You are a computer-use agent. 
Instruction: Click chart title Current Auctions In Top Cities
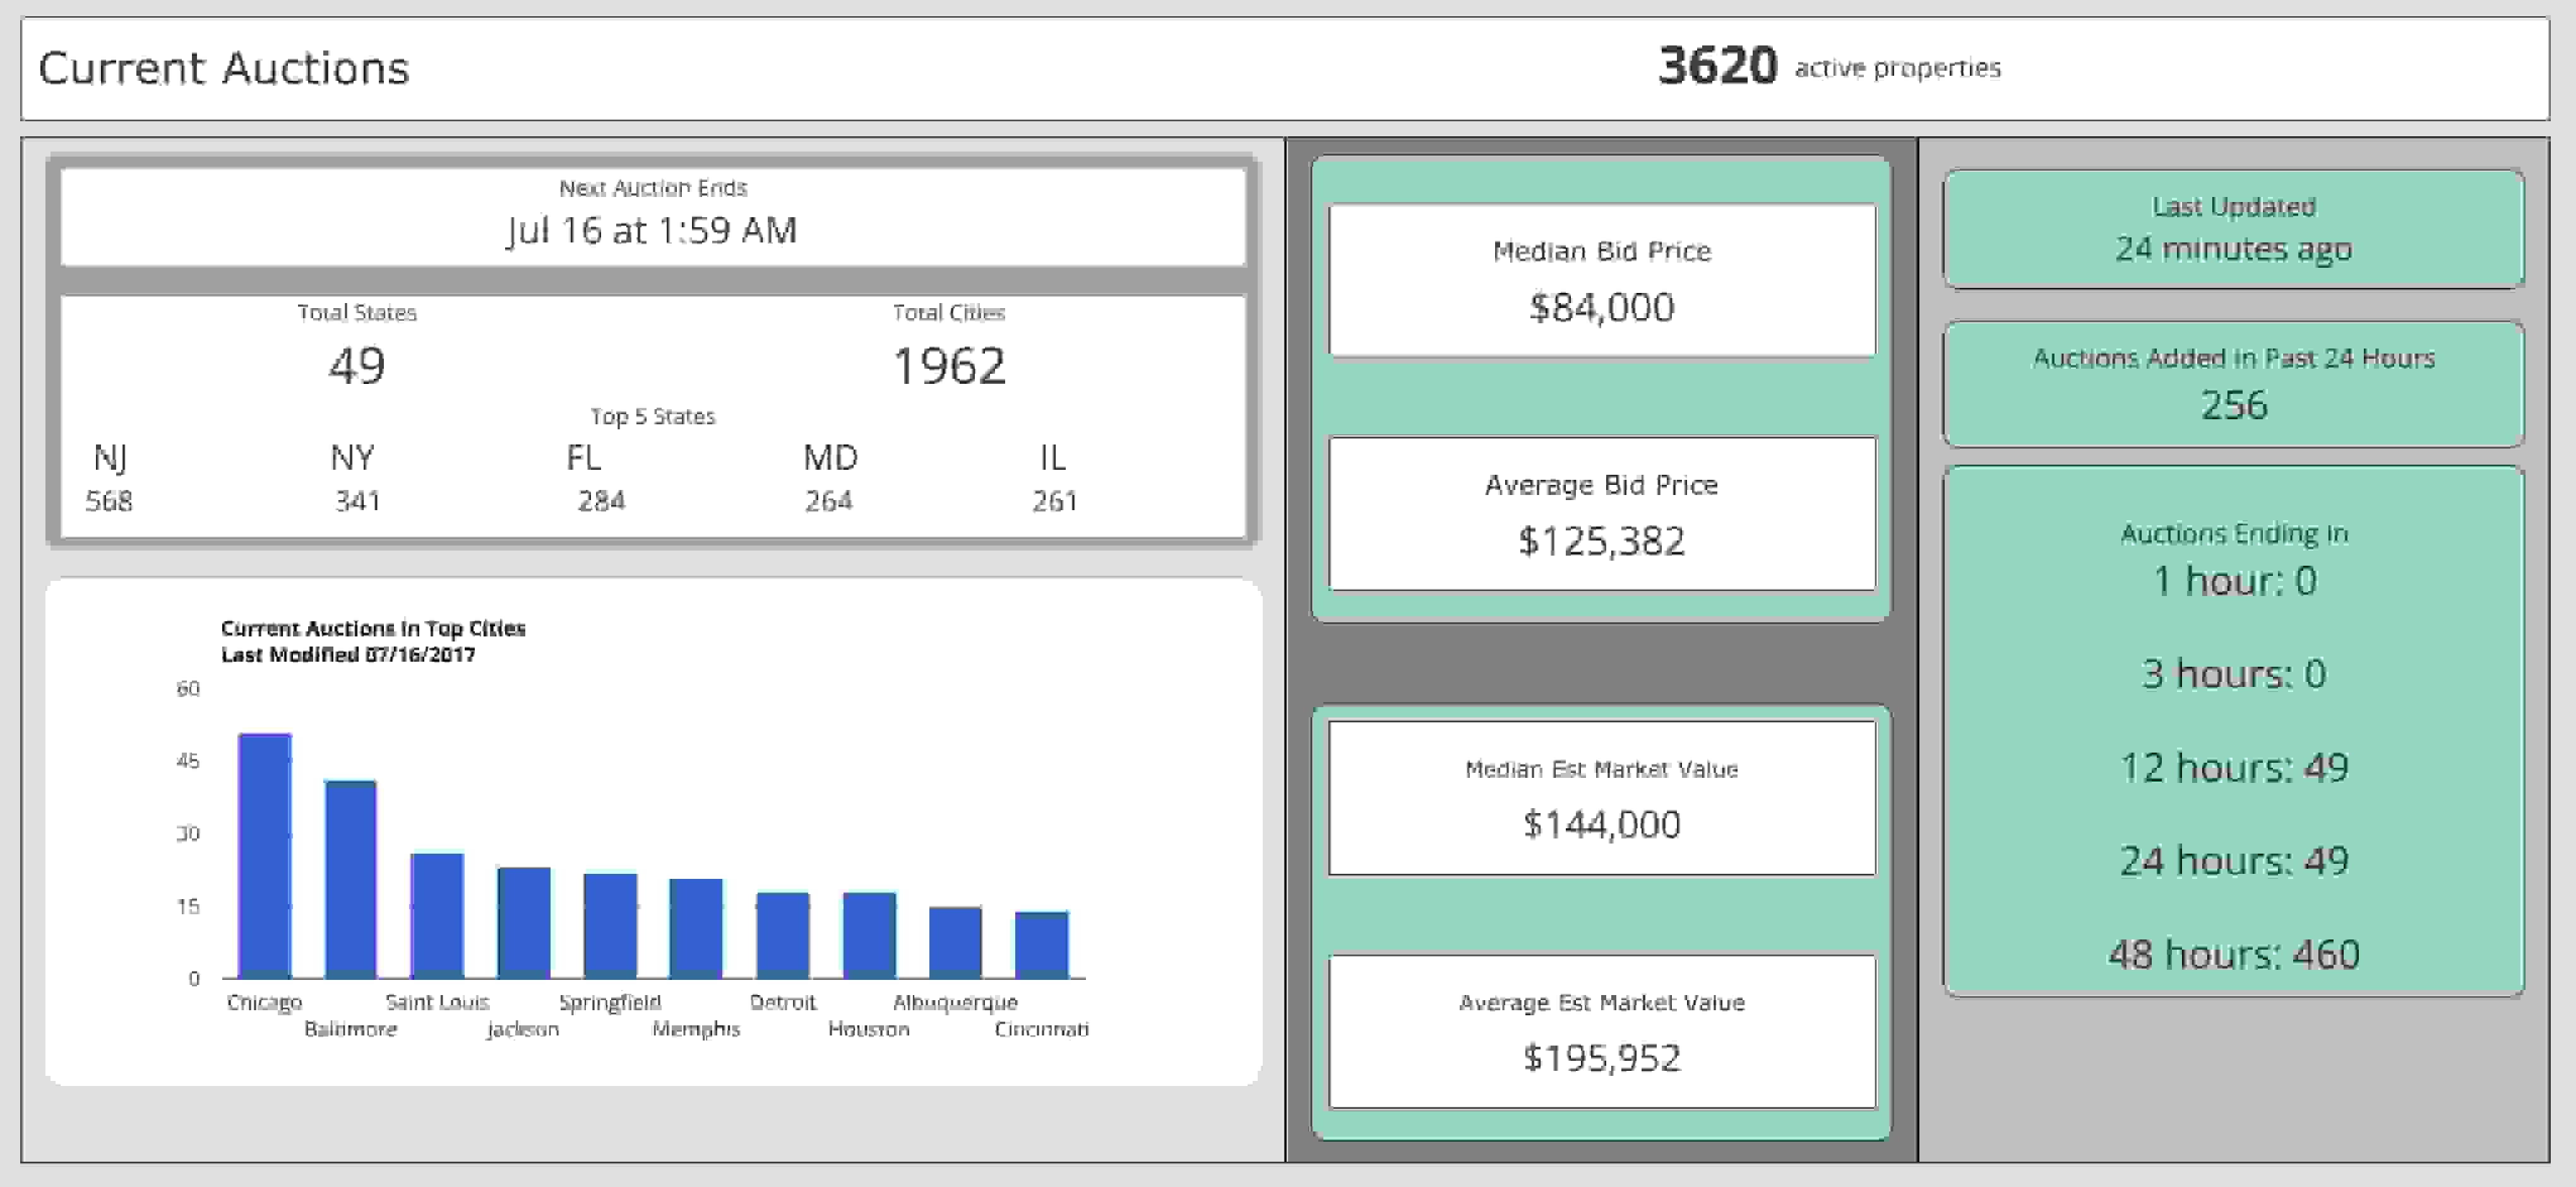373,628
